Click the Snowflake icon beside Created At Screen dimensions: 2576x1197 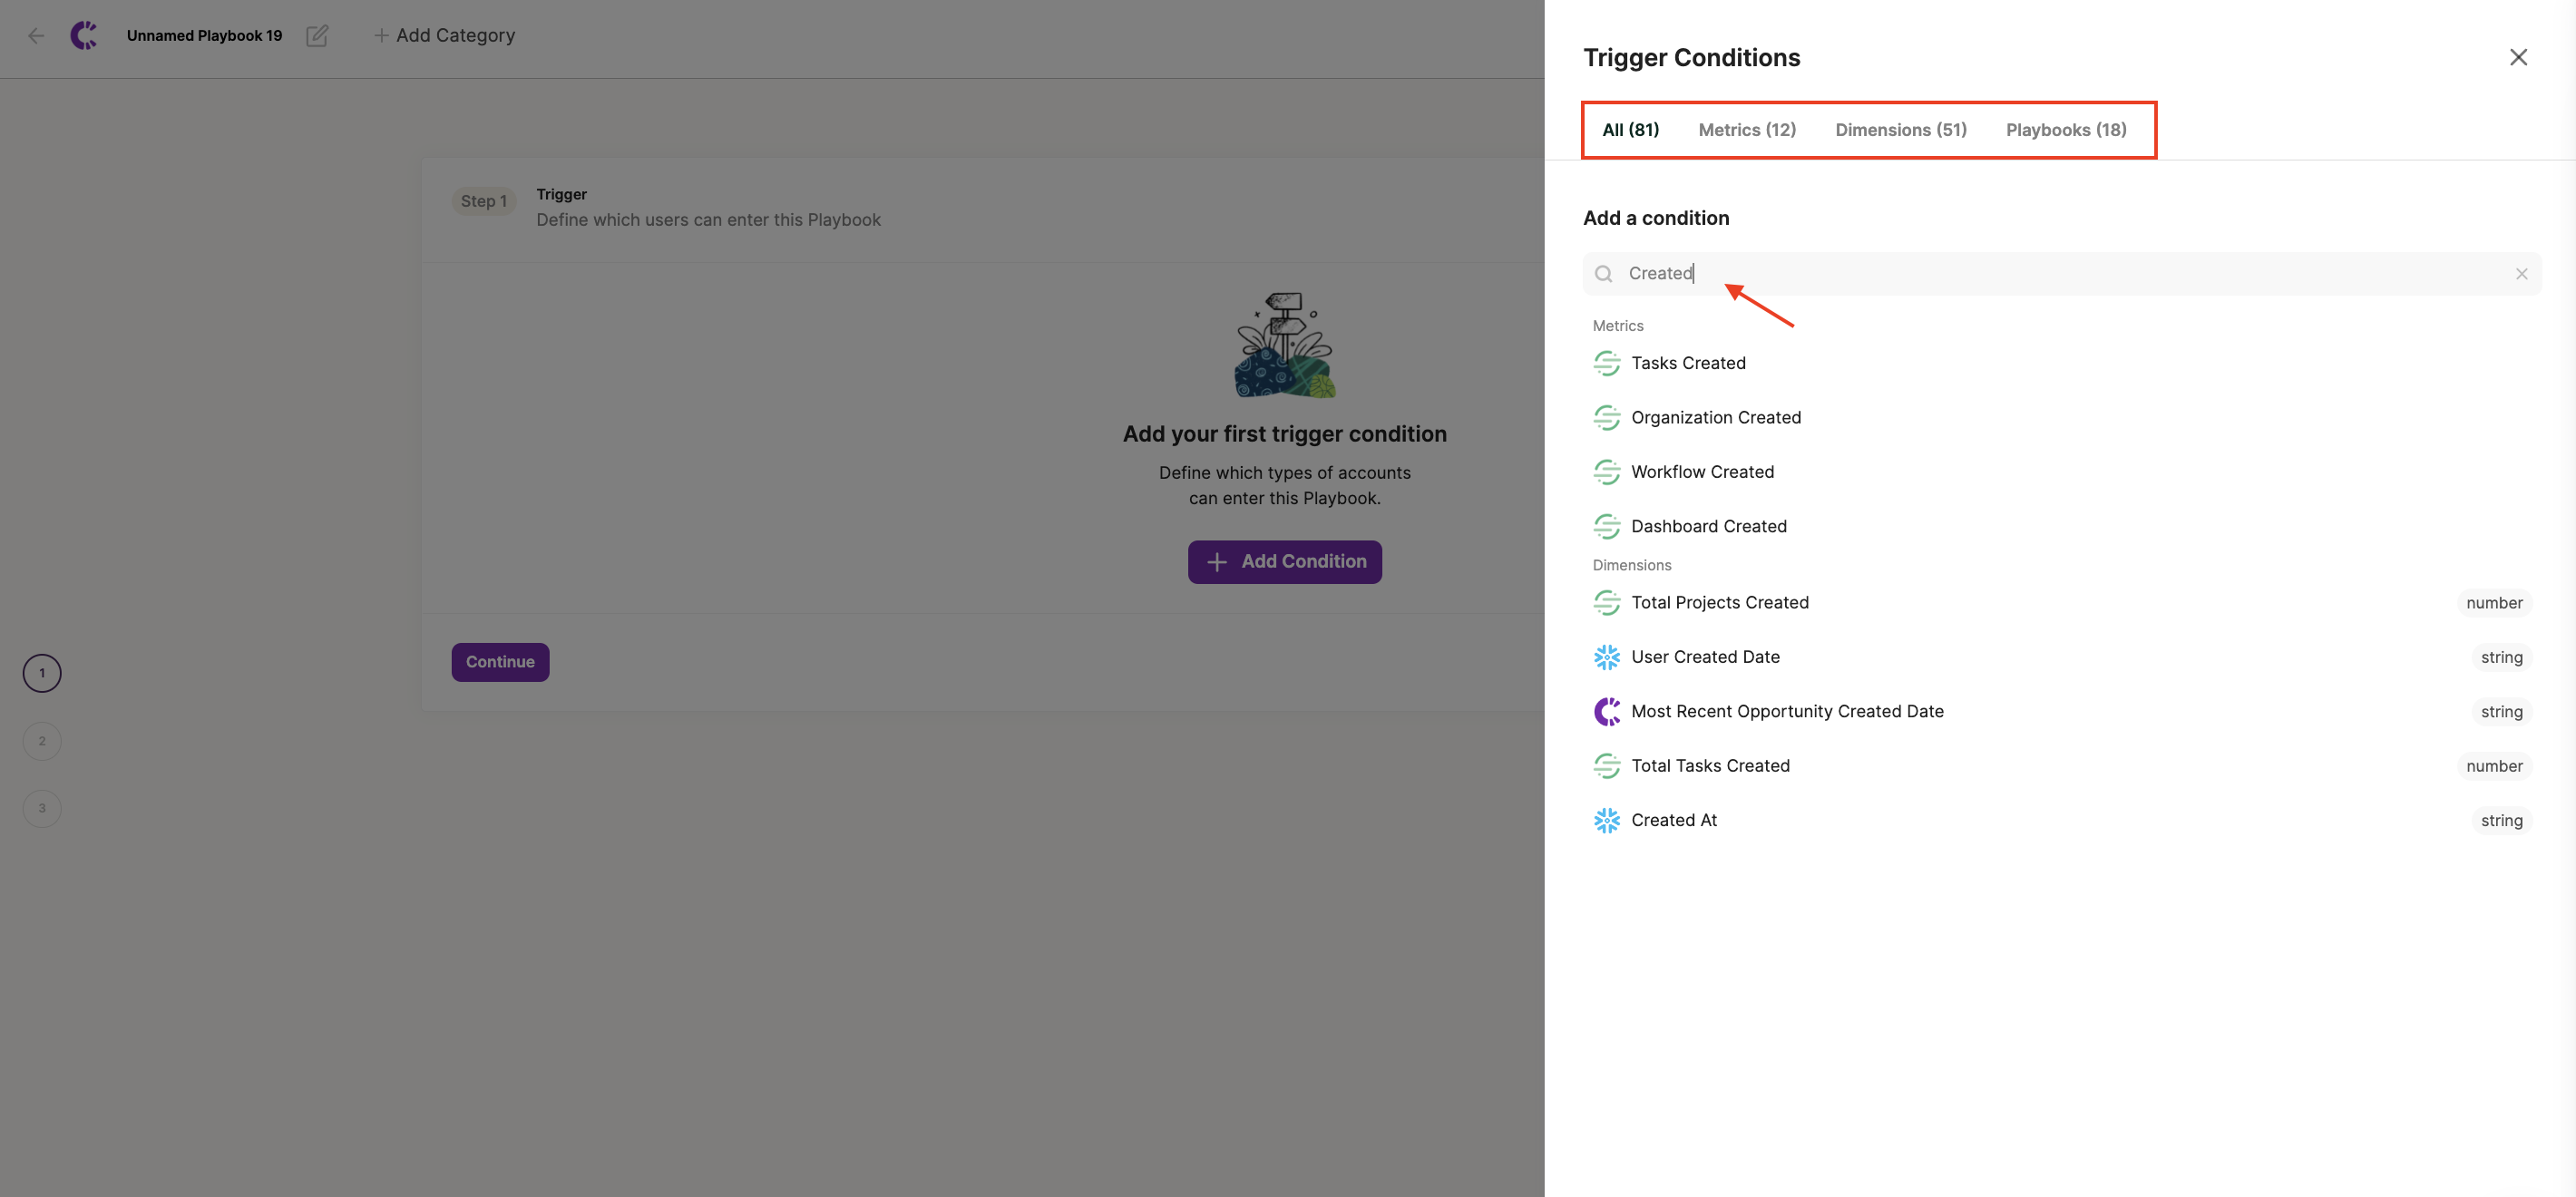pos(1606,820)
